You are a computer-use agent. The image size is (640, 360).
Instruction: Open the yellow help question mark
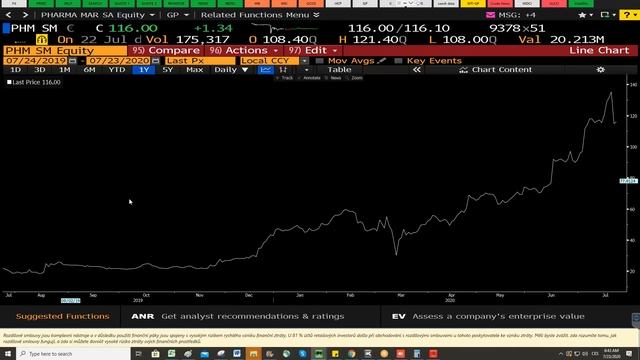(628, 15)
